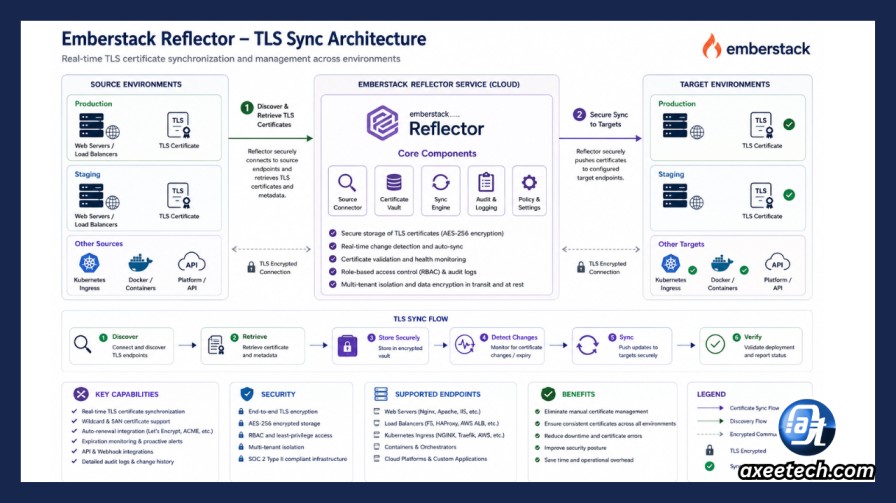Click 'EMBERSTACK REFLECTOR SERVICE (CLOUD)' heading

pos(439,84)
